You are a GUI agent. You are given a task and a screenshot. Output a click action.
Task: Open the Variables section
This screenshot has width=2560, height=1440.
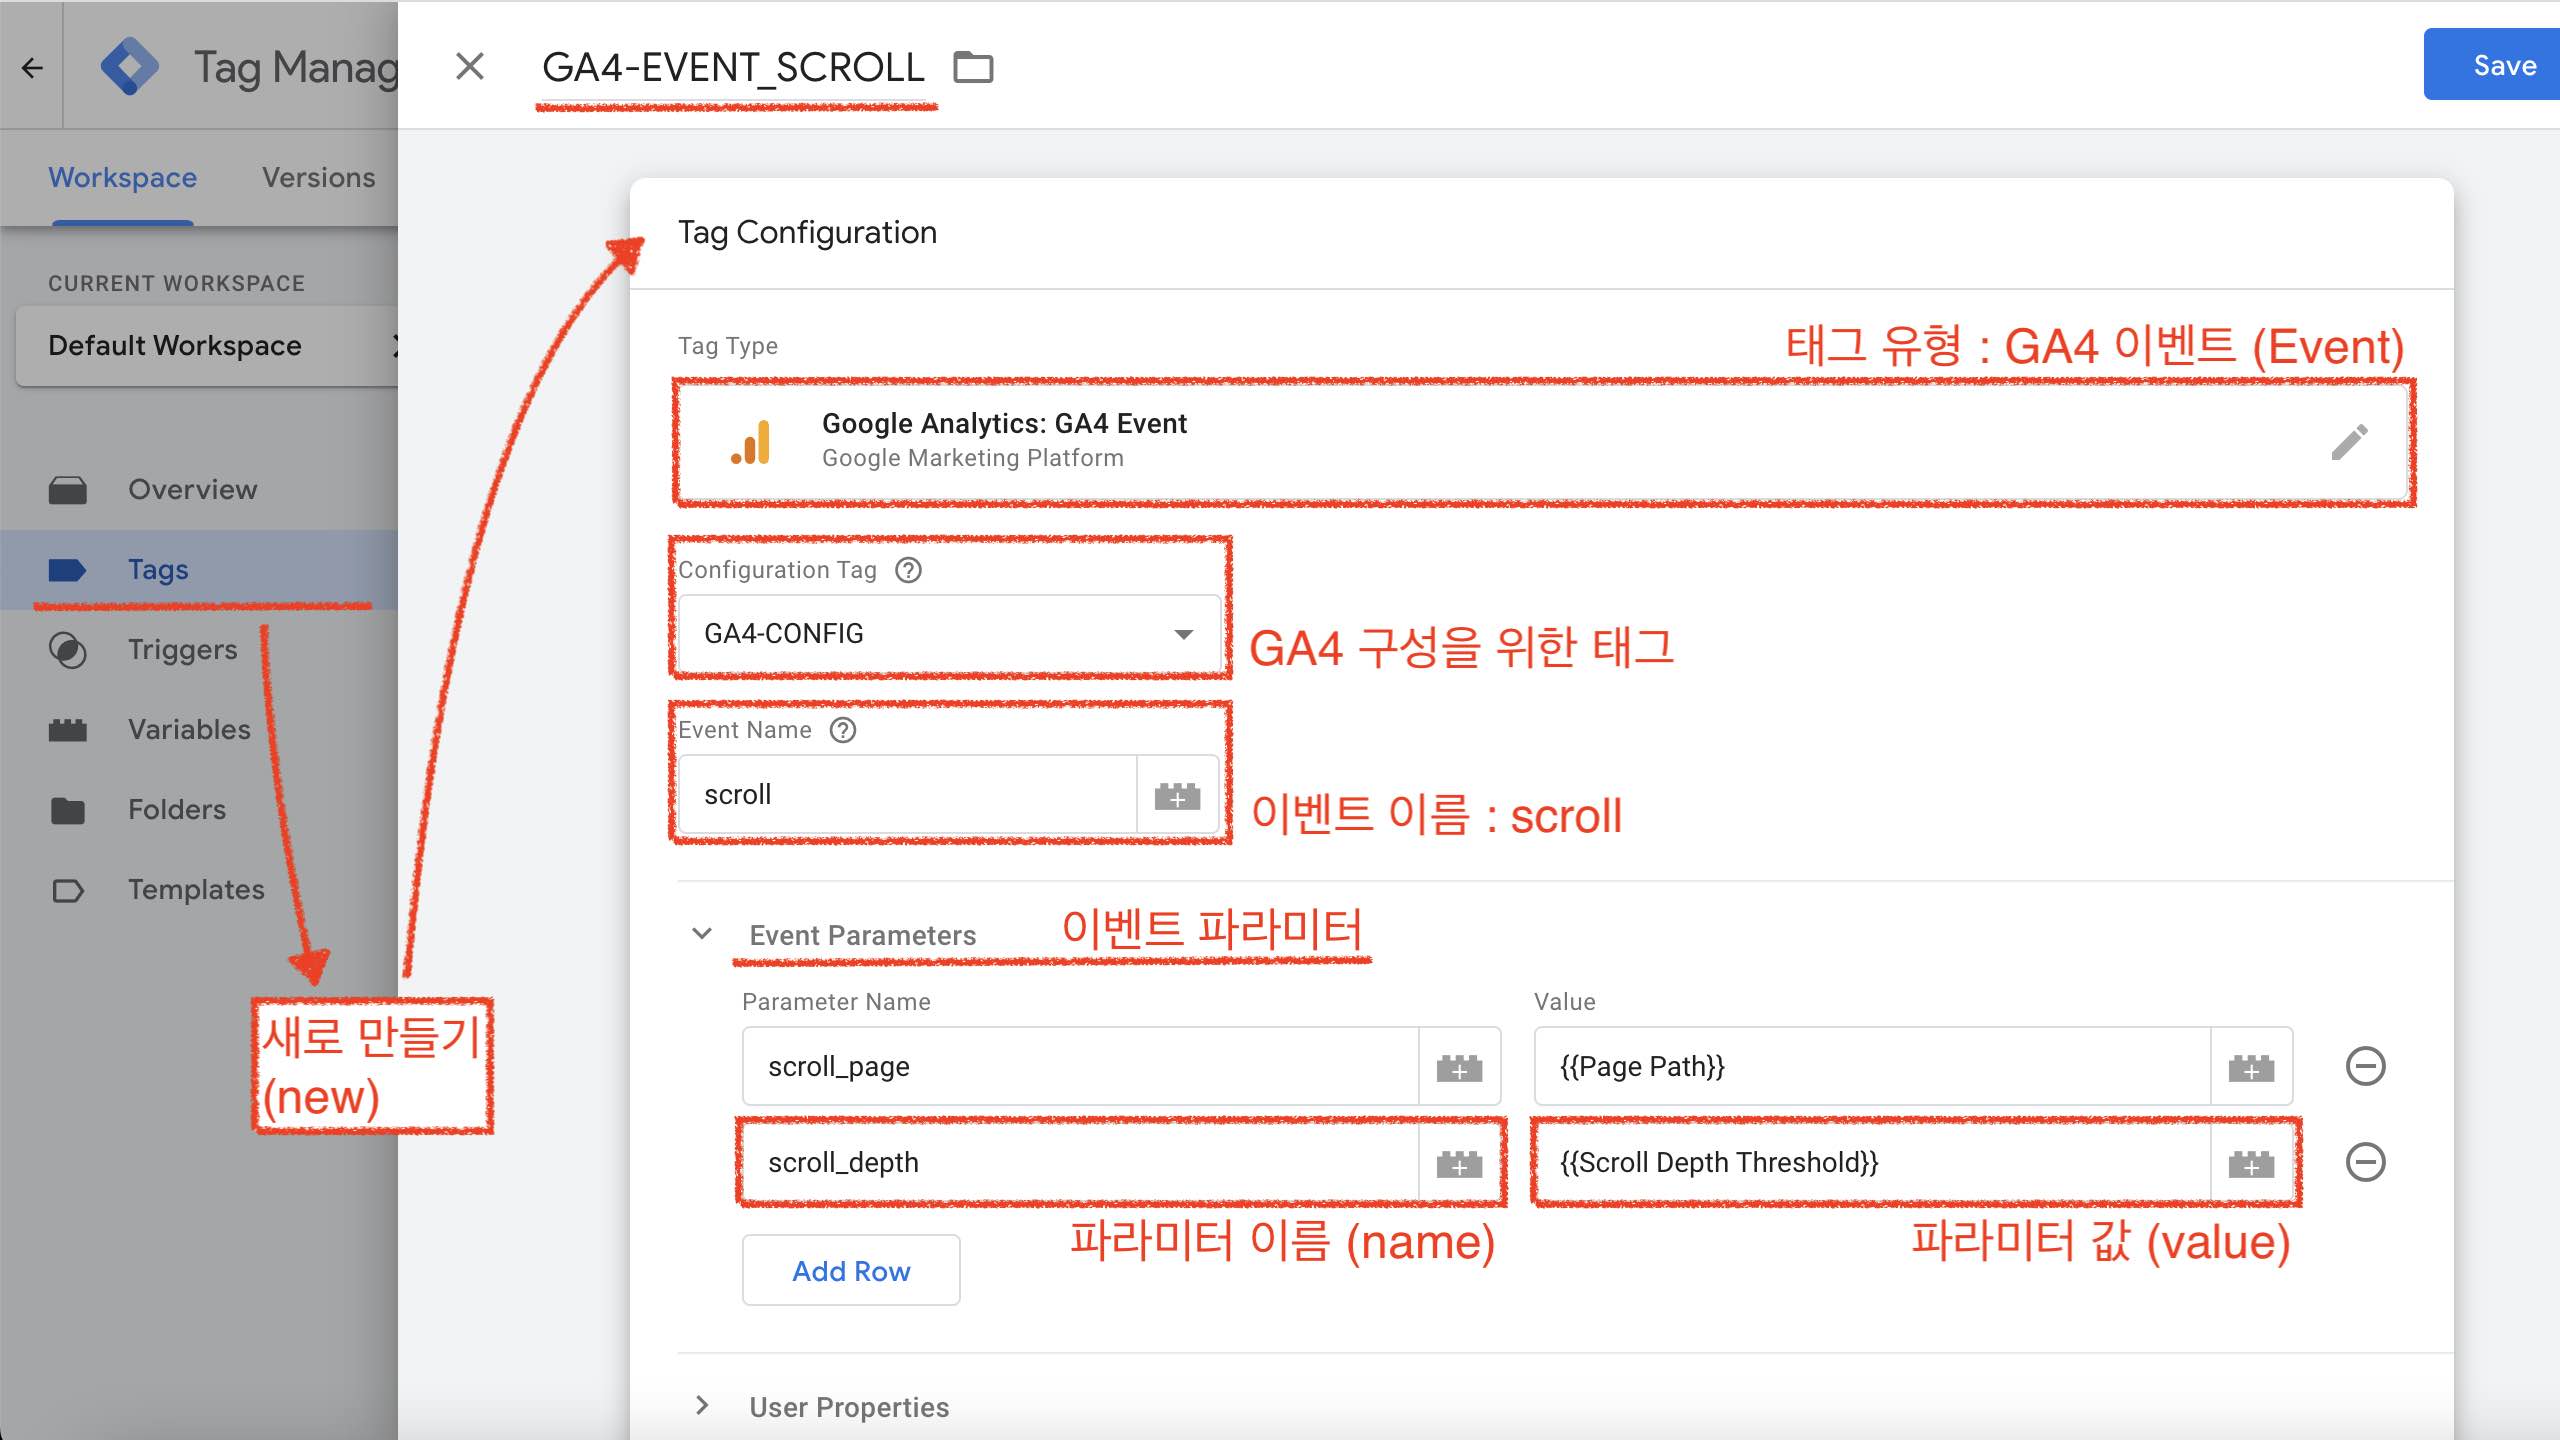(187, 729)
